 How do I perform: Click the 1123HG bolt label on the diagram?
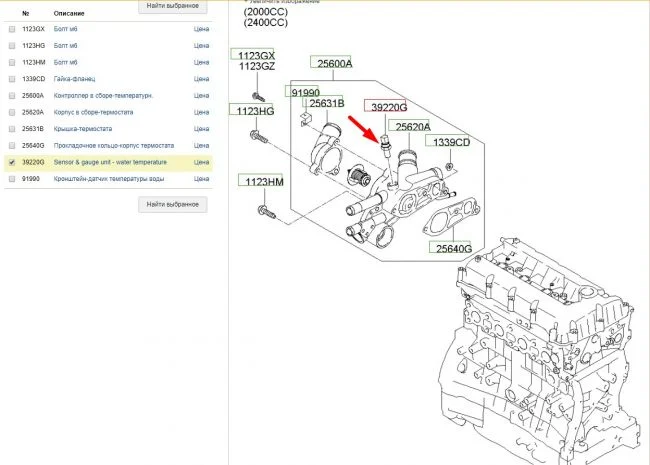click(253, 110)
